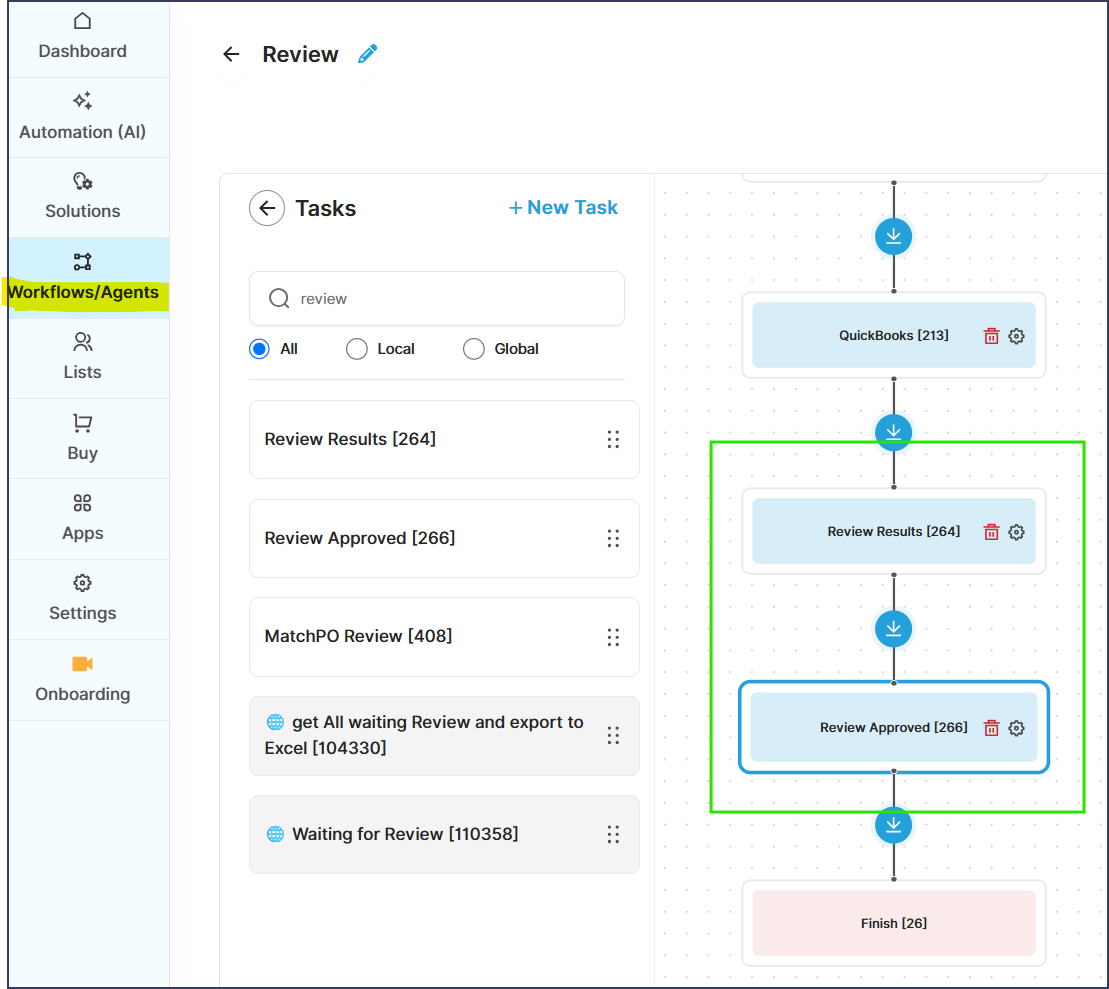Screen dimensions: 1109x989
Task: Select MatchPO Review [408] task card
Action: [x=444, y=637]
